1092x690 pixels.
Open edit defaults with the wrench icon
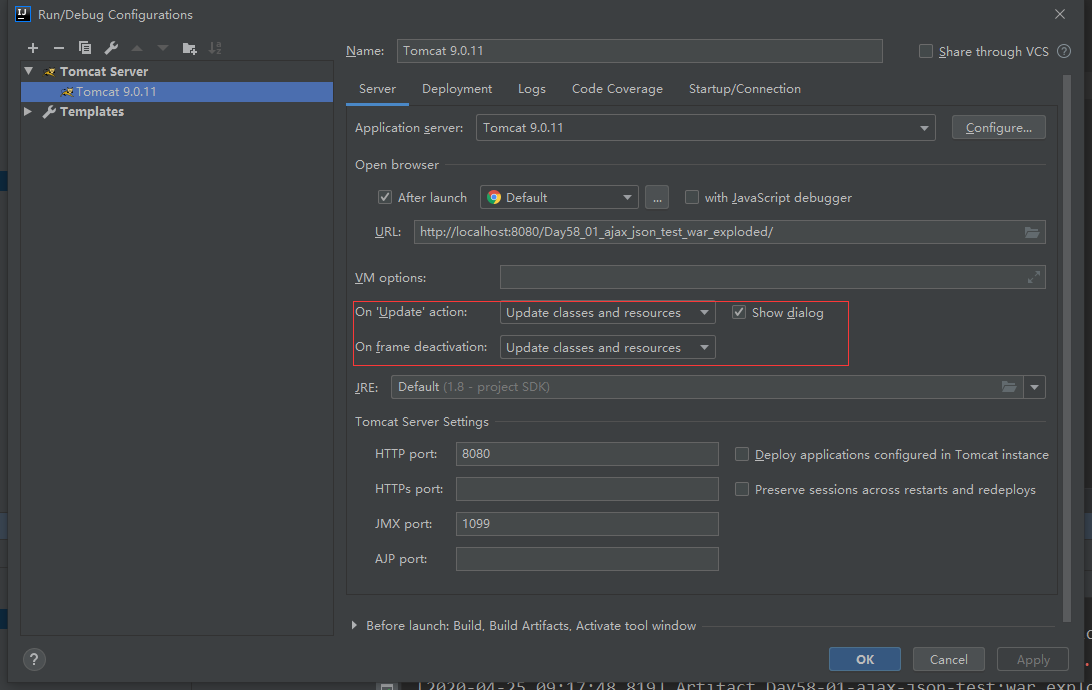(111, 47)
